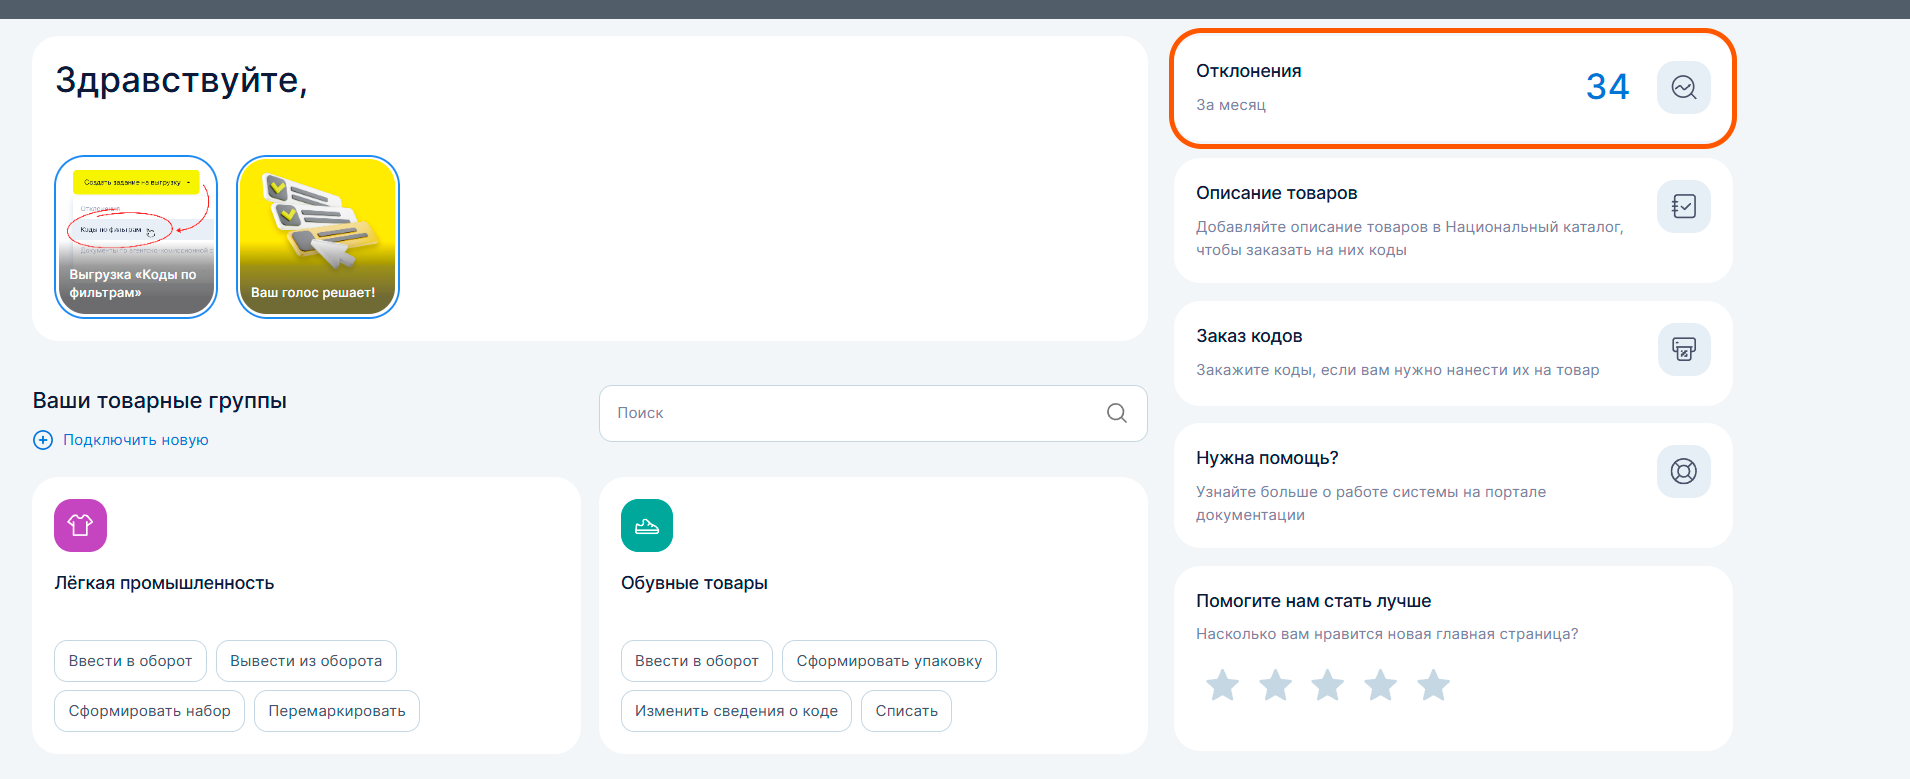Click the Заказ кодов icon

[x=1684, y=350]
